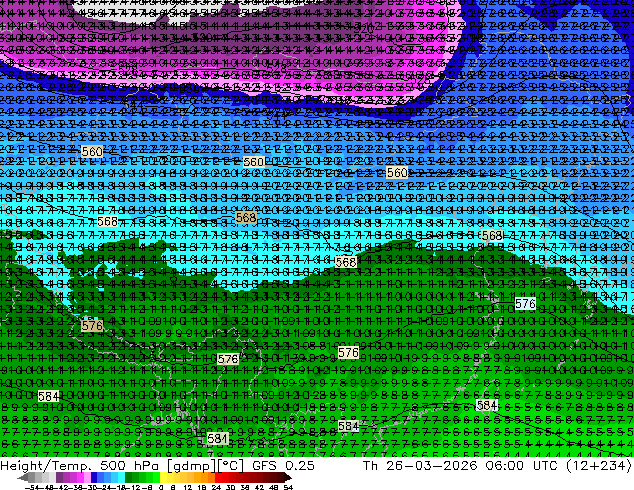Screen dimensions: 634x490
Task: Select the yellow swatch above the 0 value
Action: pos(163,477)
